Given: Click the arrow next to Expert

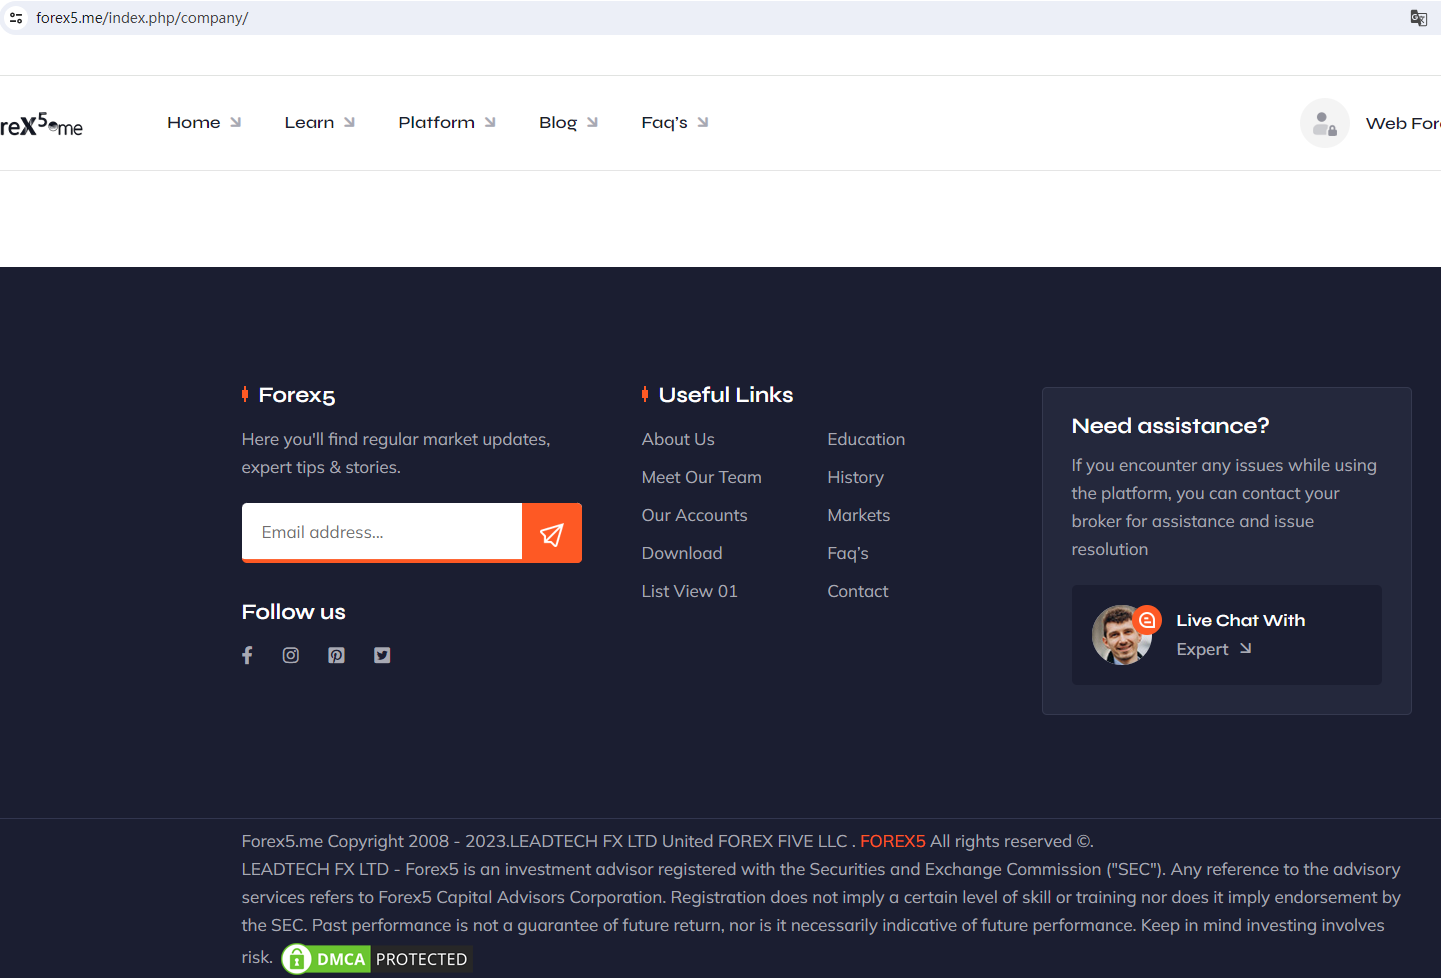Looking at the screenshot, I should (x=1246, y=649).
